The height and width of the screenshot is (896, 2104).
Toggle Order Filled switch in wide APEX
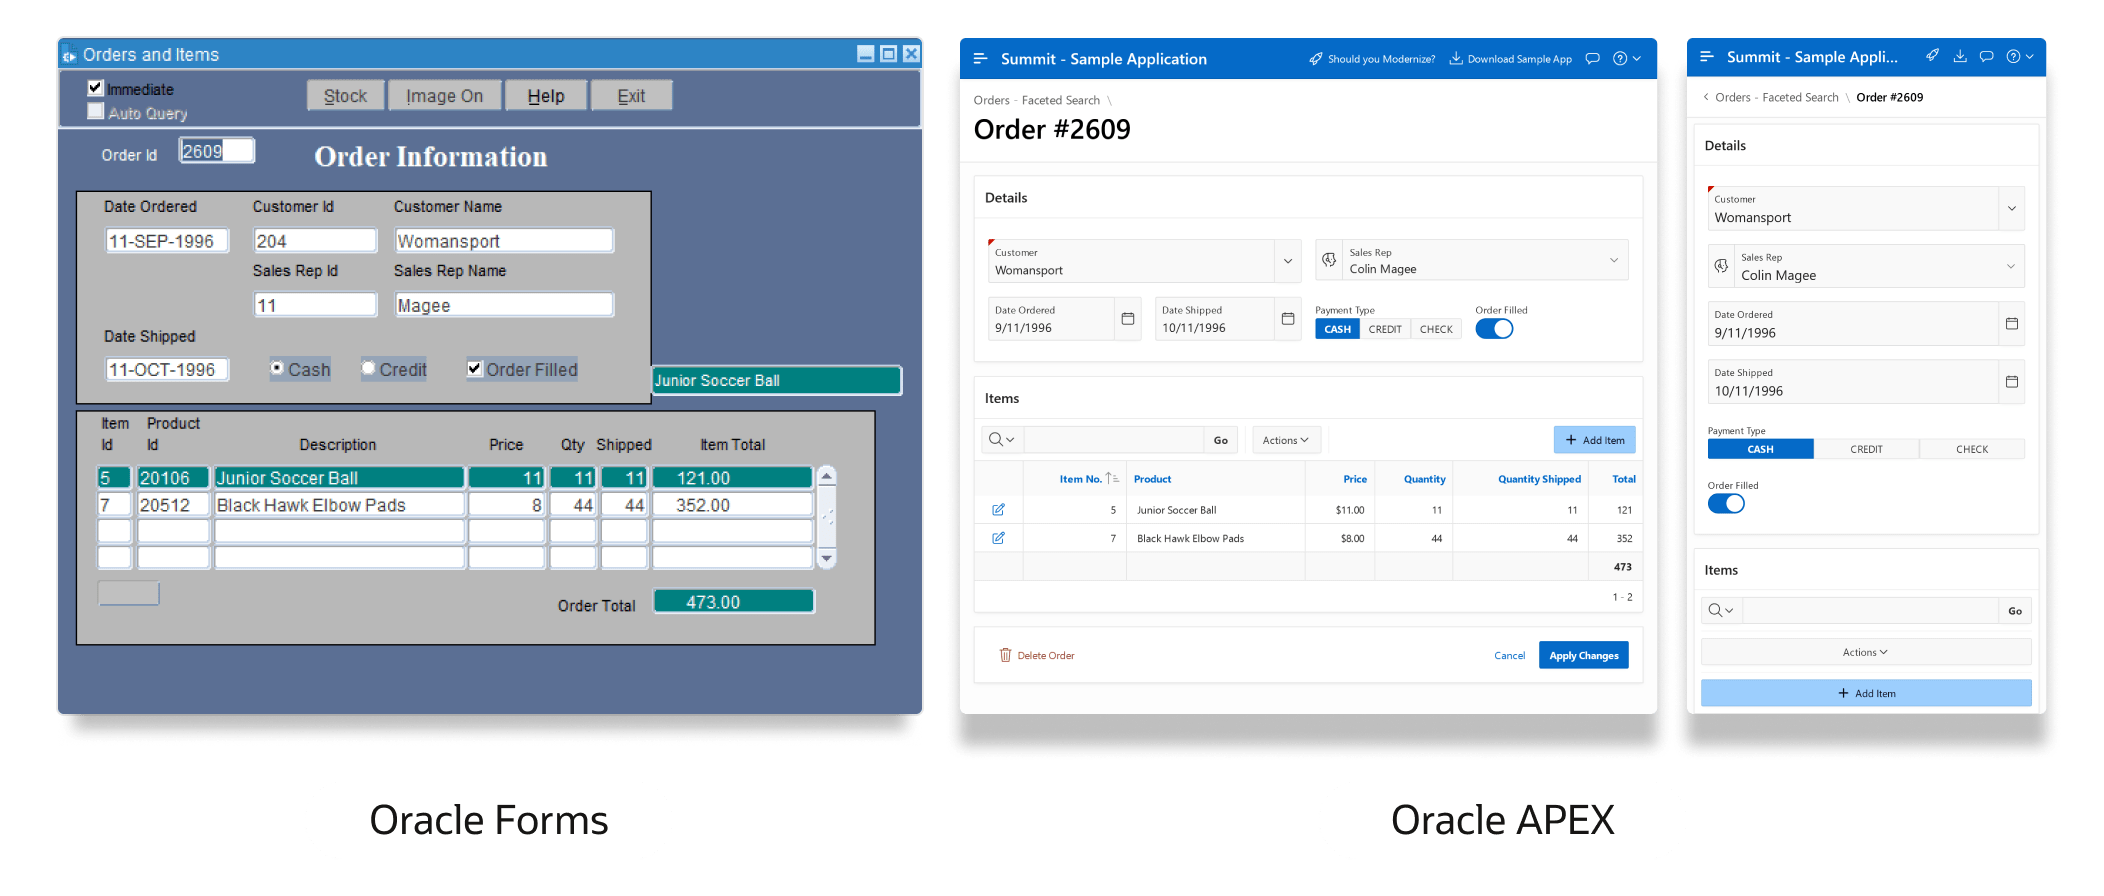[x=1494, y=329]
